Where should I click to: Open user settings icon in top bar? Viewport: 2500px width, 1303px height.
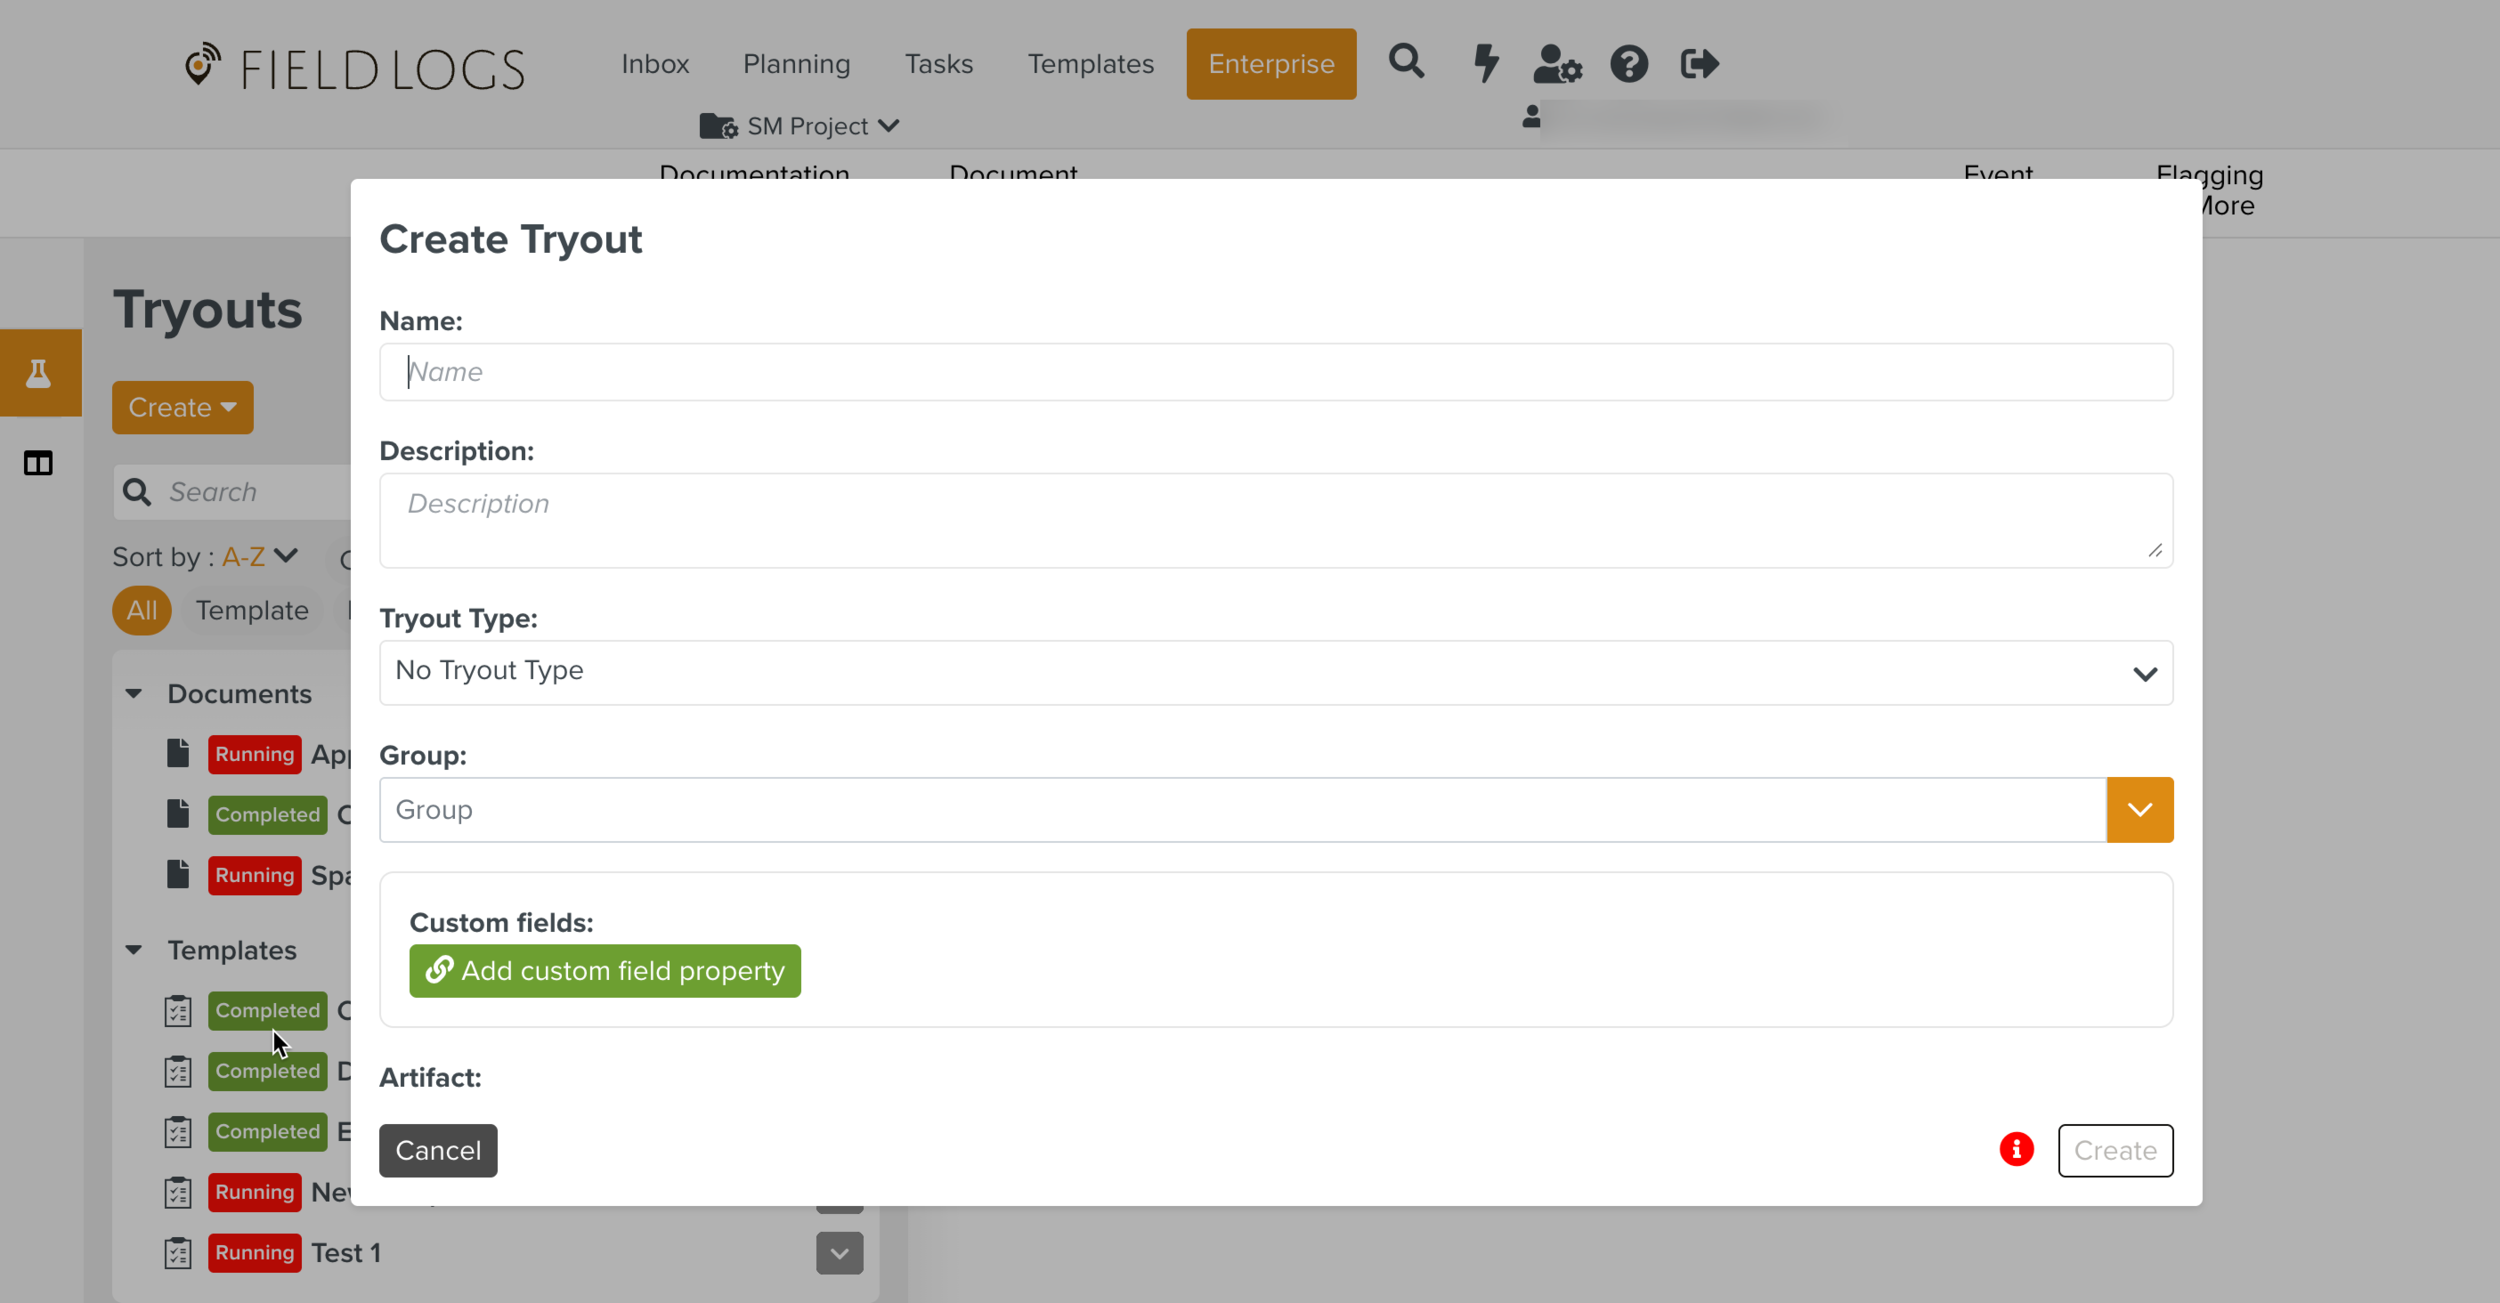coord(1557,65)
